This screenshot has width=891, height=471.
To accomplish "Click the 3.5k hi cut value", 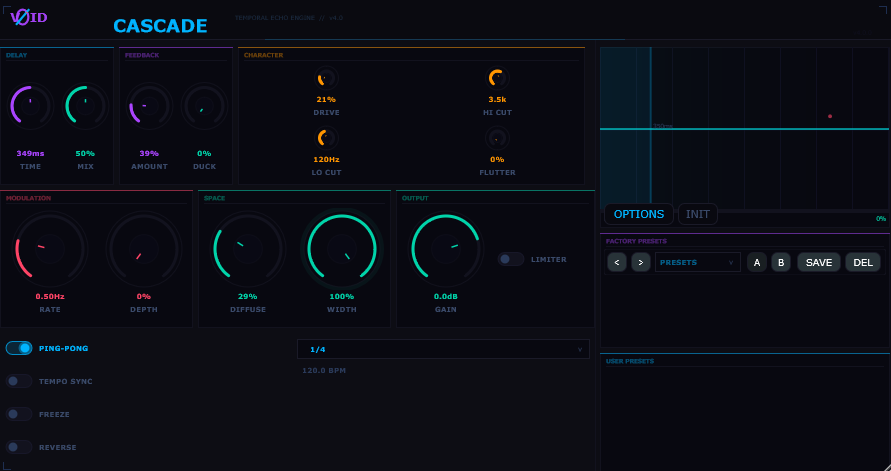I will tap(497, 99).
